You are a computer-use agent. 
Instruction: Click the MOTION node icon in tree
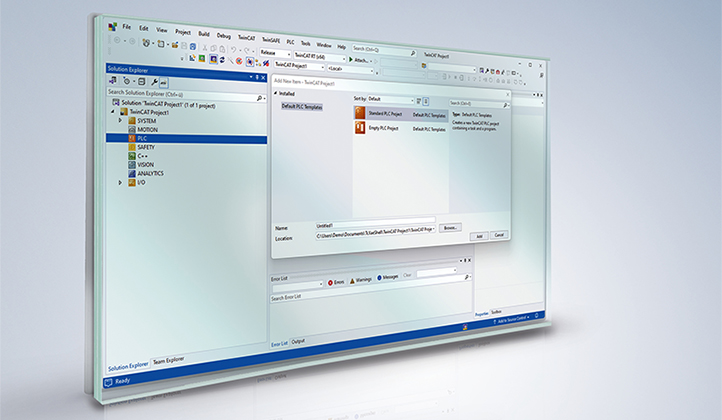(130, 130)
